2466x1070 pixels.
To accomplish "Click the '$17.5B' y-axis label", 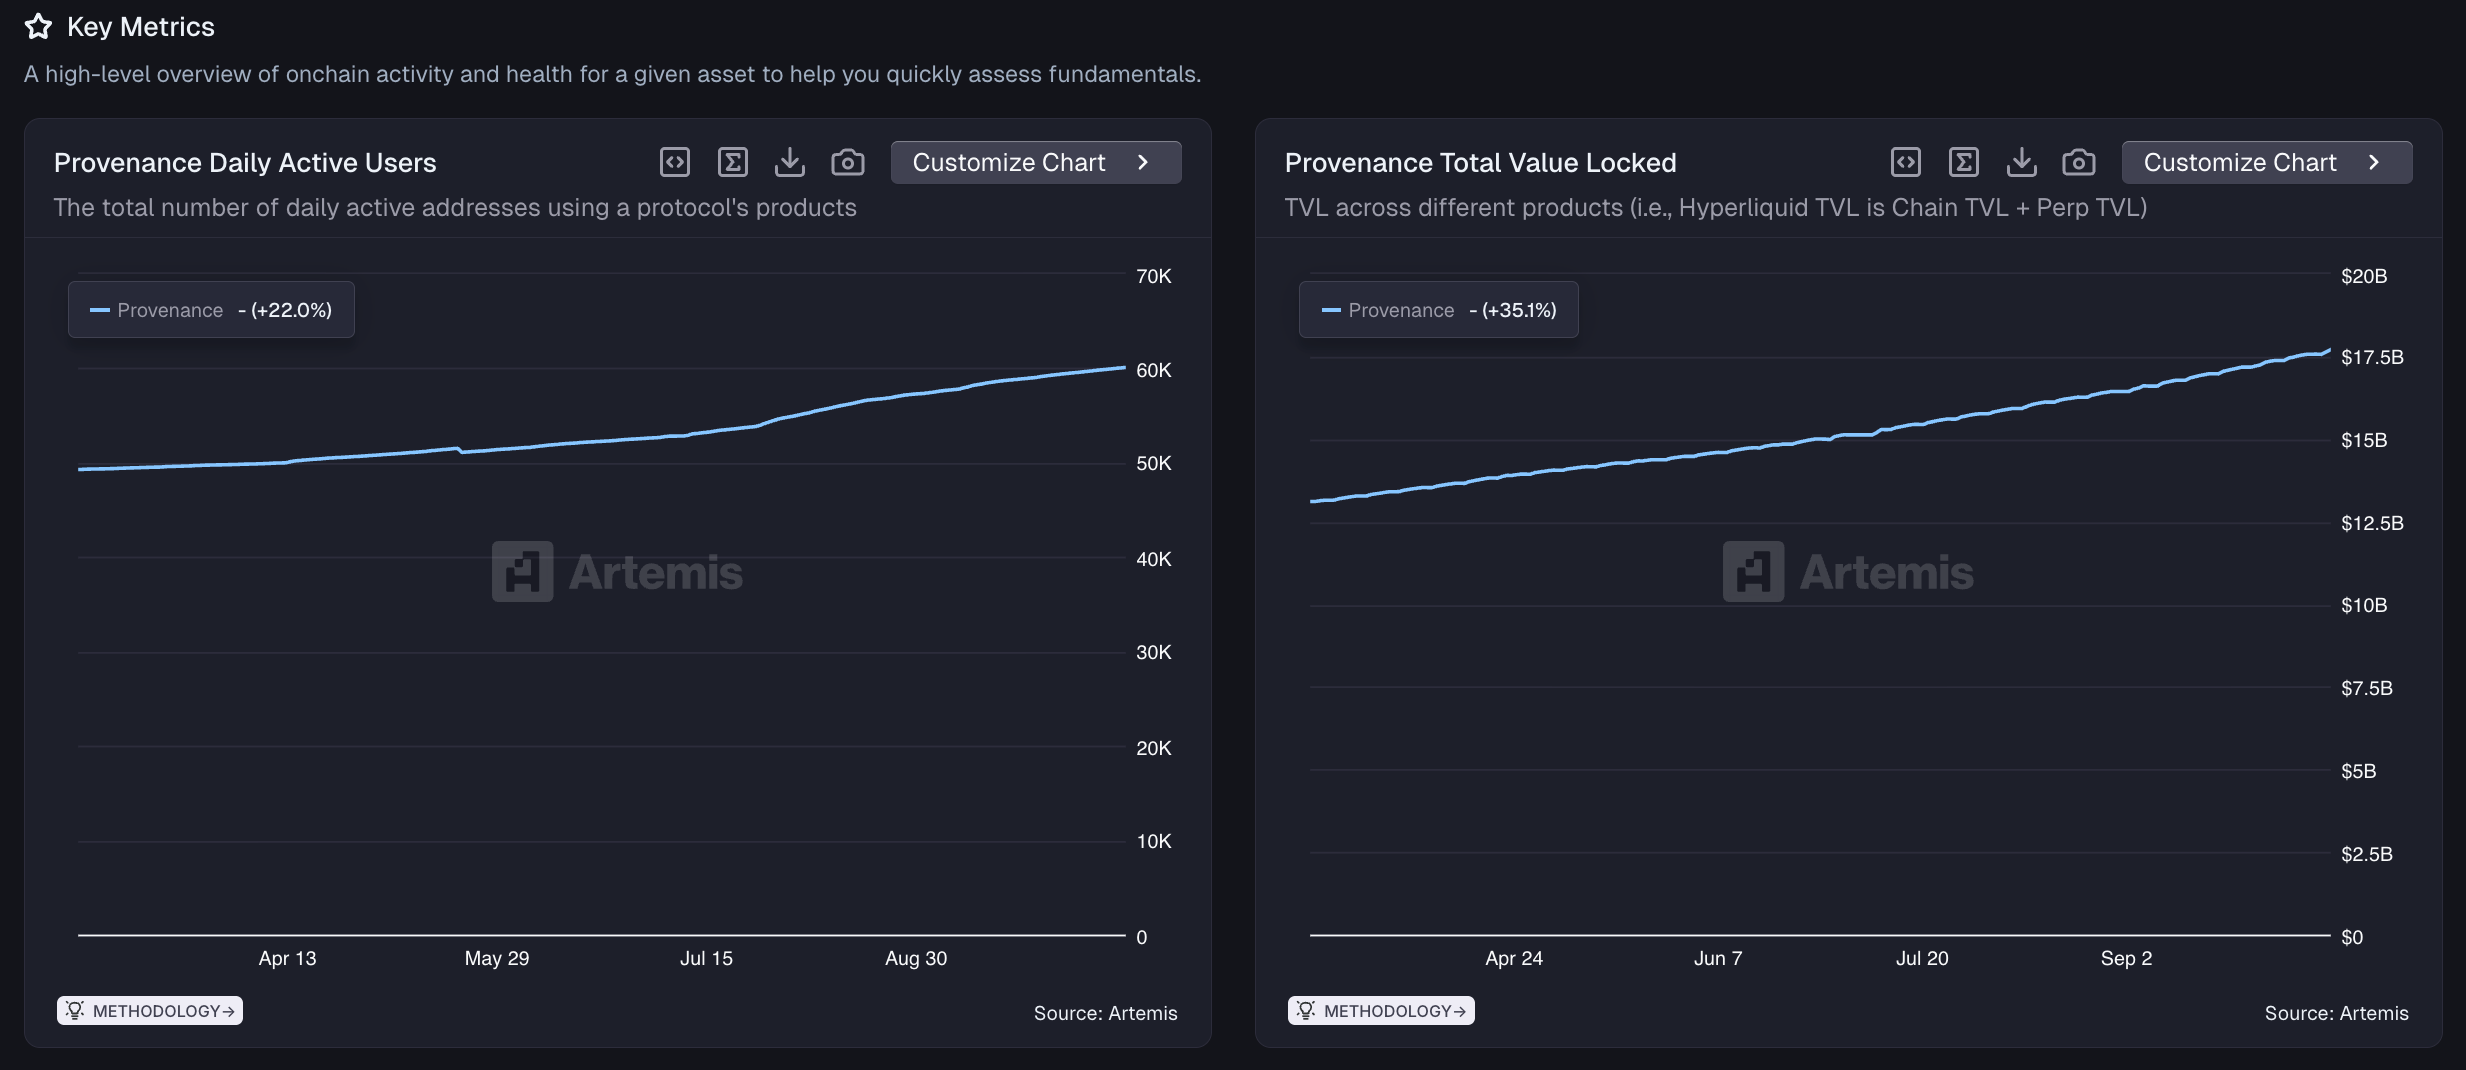I will (2372, 357).
